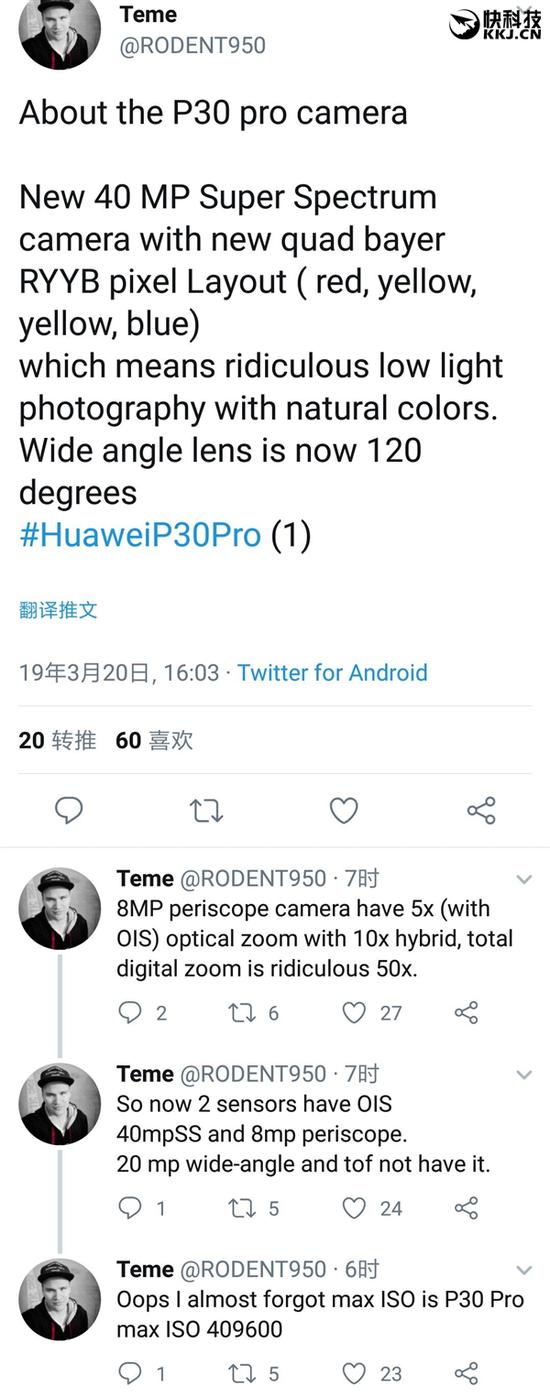This screenshot has width=550, height=1397.
Task: View the 60 喜欢 likes list
Action: pos(155,740)
